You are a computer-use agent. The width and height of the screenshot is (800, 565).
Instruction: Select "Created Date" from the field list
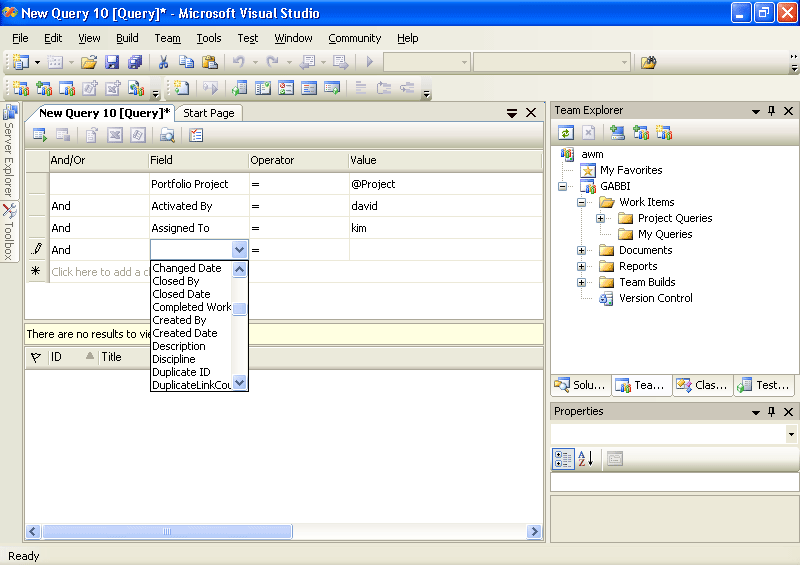(x=185, y=333)
